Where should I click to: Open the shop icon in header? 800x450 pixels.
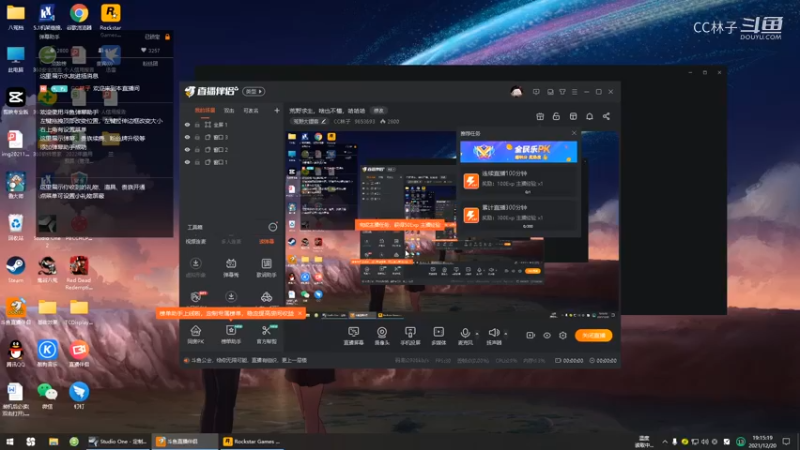coord(573,116)
